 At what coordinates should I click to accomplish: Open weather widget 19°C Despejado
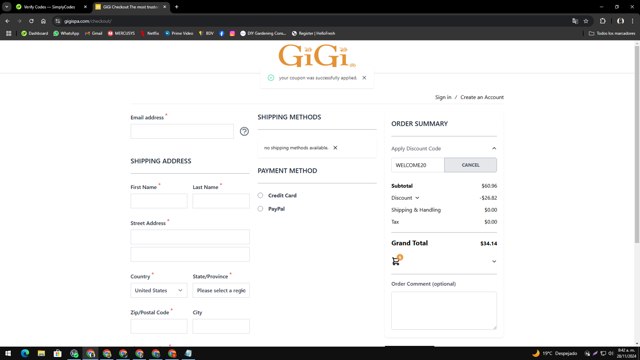point(555,353)
